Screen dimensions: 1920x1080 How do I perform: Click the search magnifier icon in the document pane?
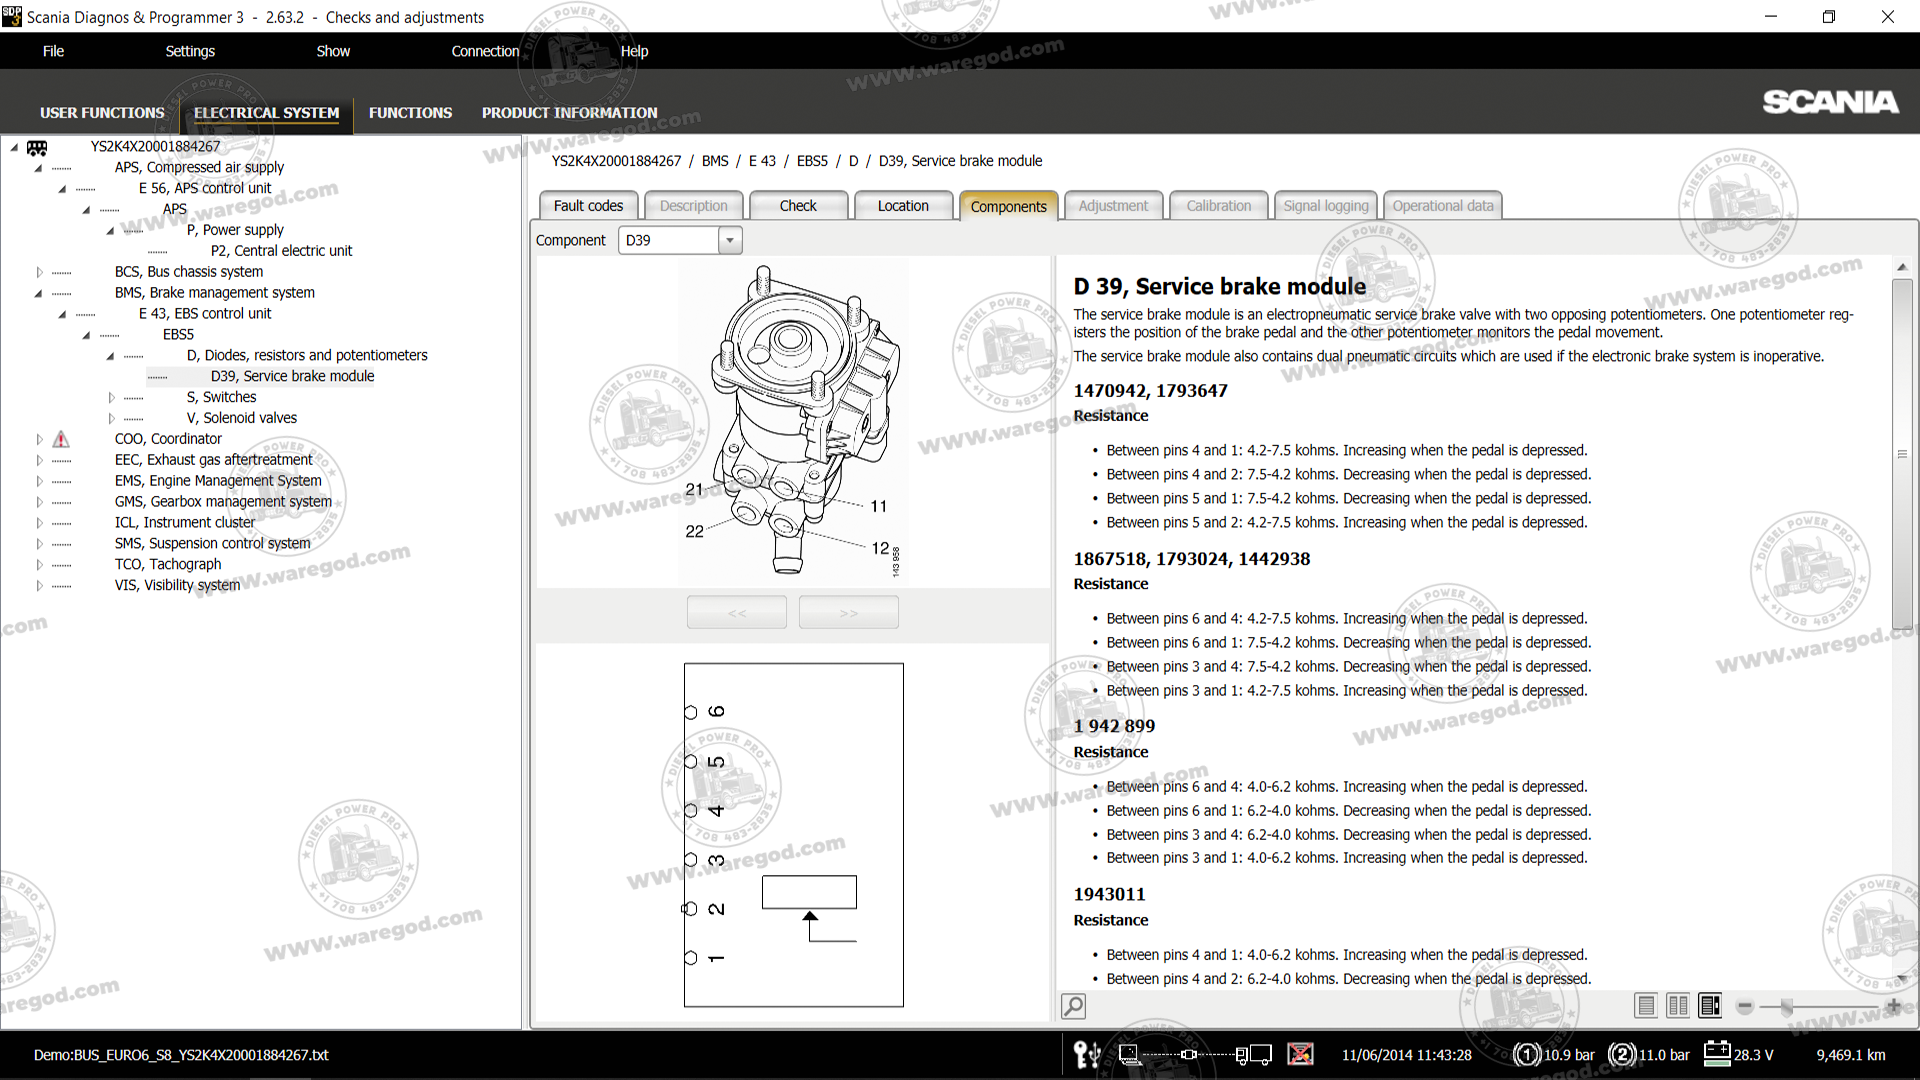click(1073, 1006)
